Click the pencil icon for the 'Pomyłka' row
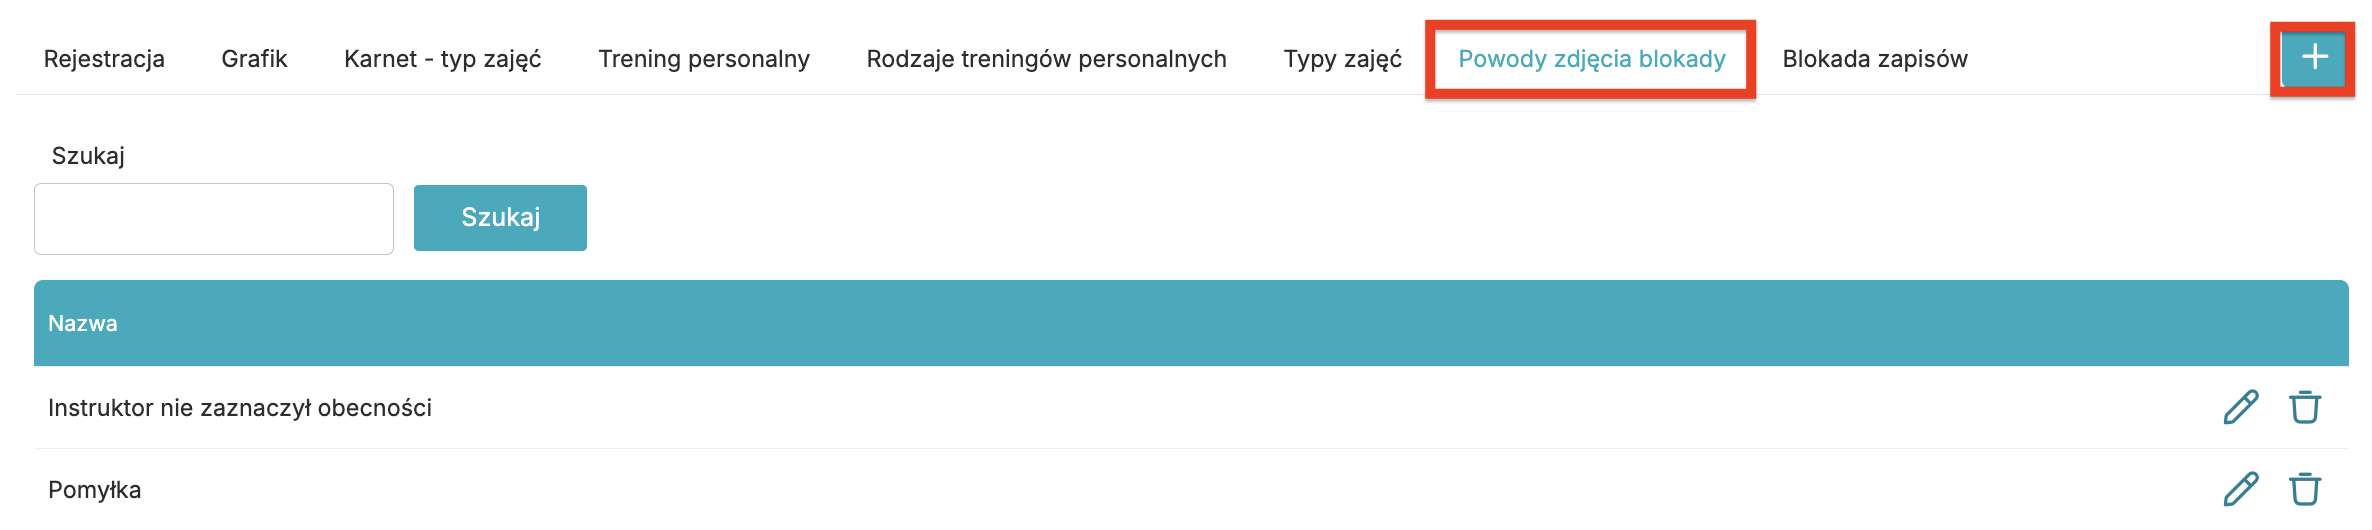This screenshot has width=2372, height=530. pos(2241,489)
